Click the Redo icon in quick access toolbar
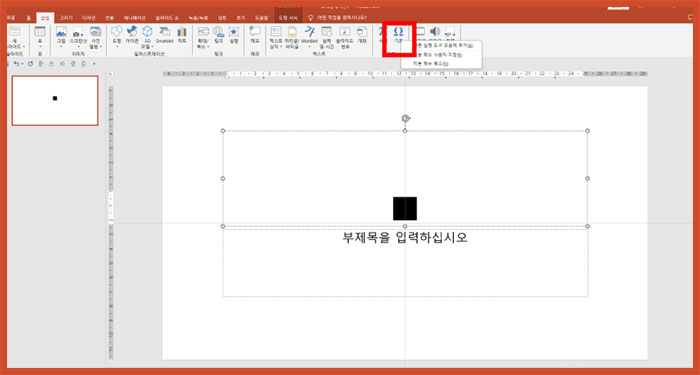Screen dimensions: 700x375 pyautogui.click(x=30, y=63)
